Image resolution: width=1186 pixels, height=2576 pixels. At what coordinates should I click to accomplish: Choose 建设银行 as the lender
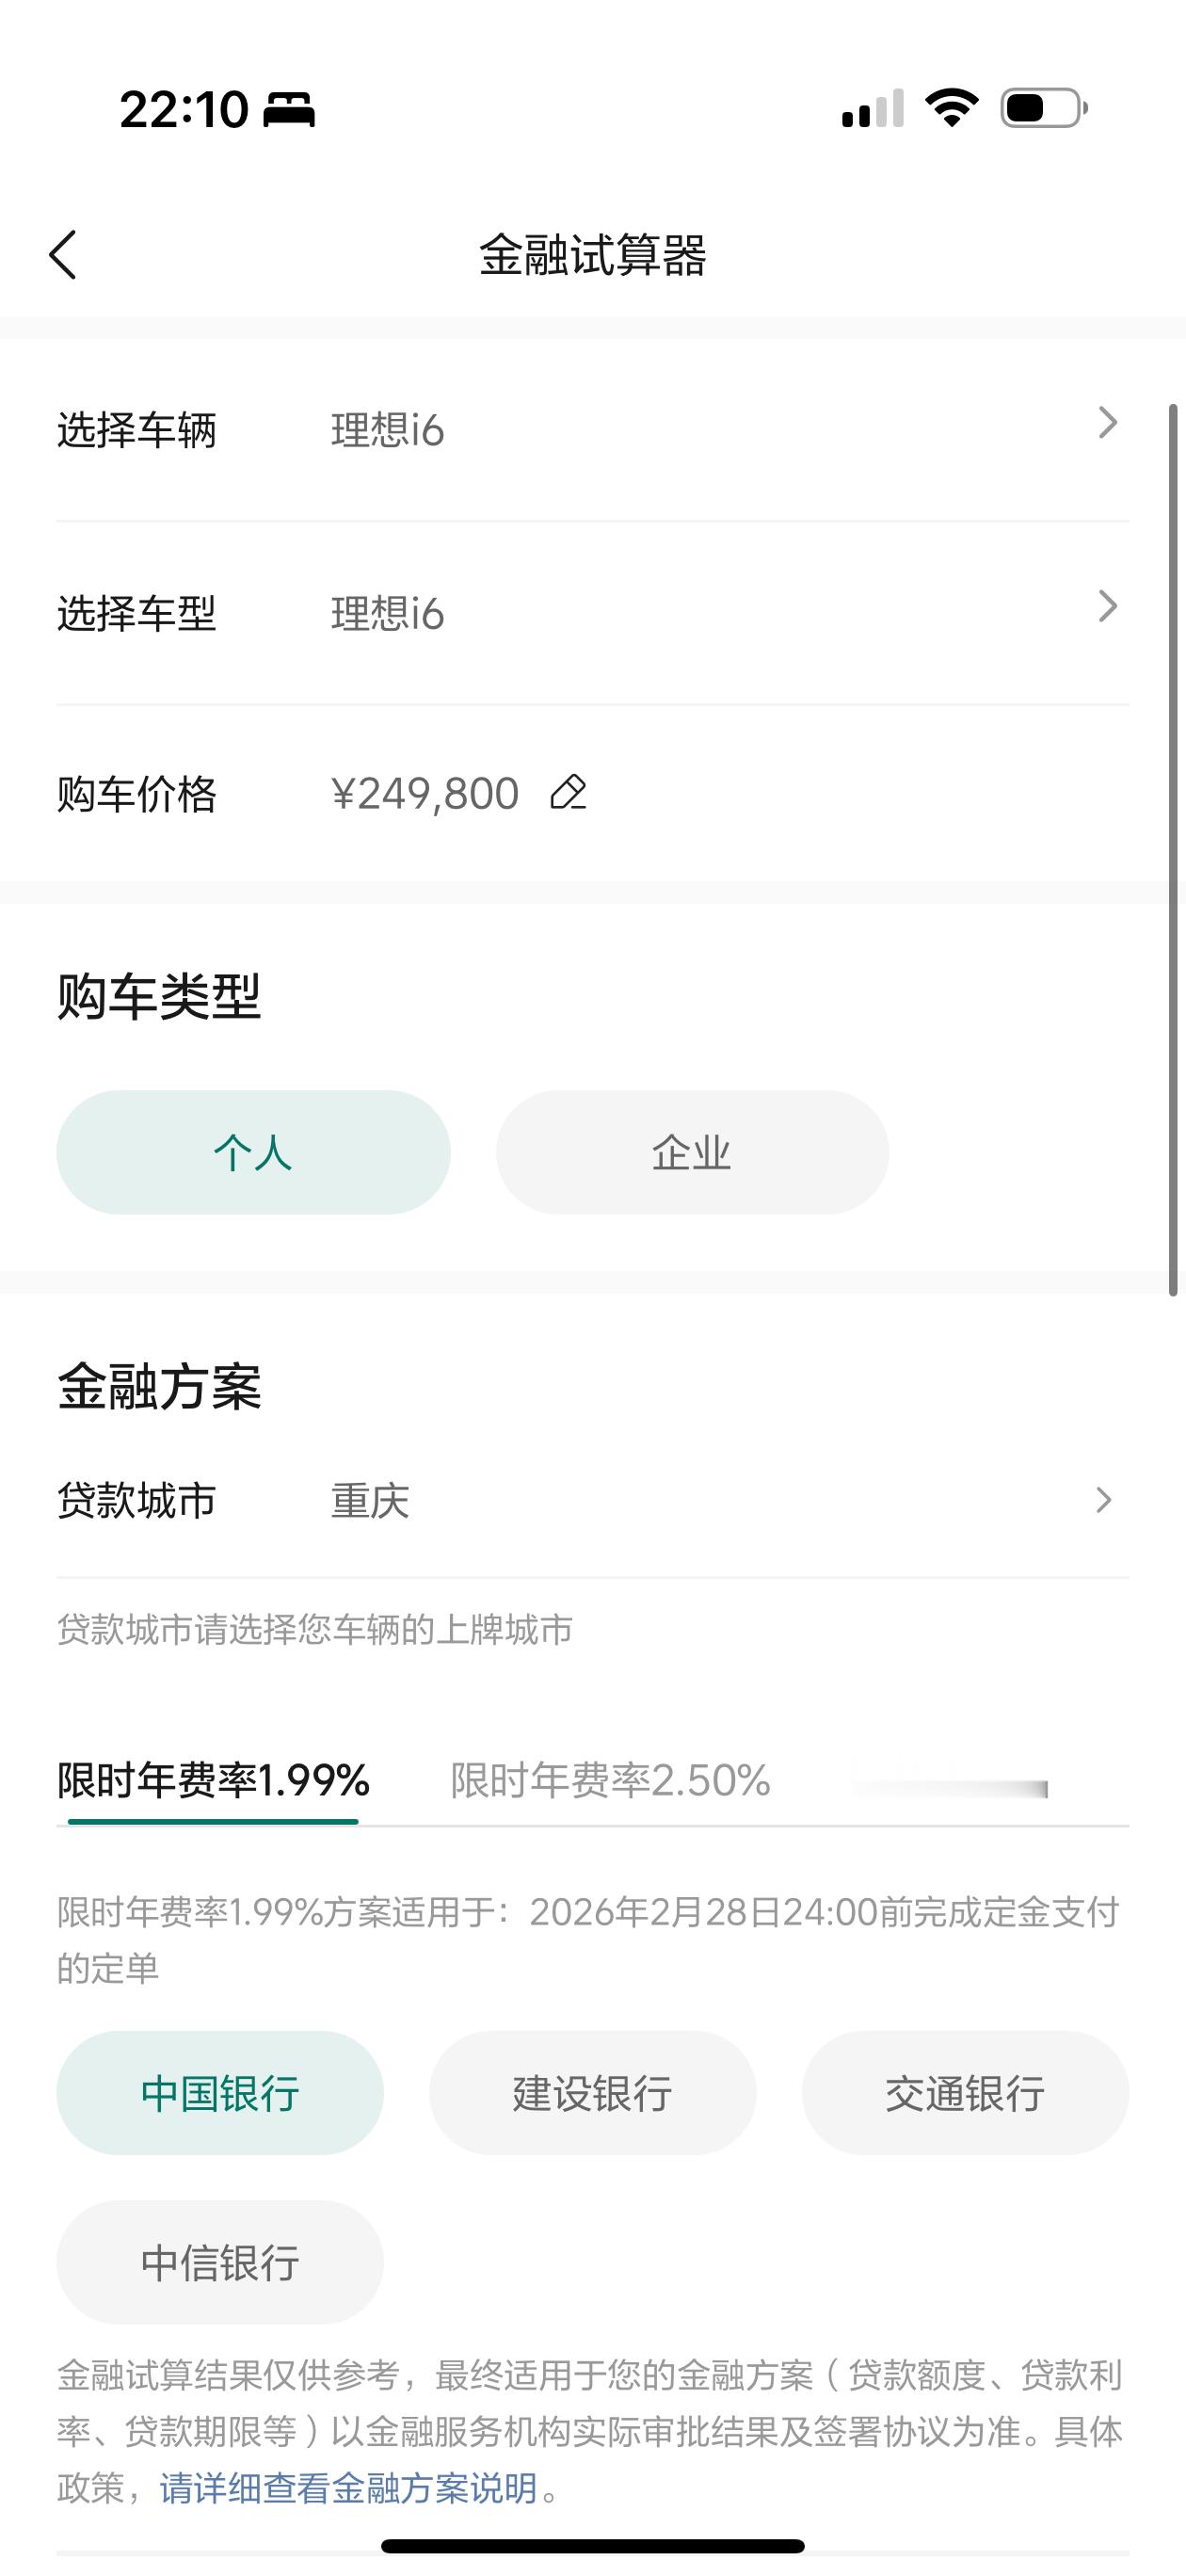tap(592, 2093)
